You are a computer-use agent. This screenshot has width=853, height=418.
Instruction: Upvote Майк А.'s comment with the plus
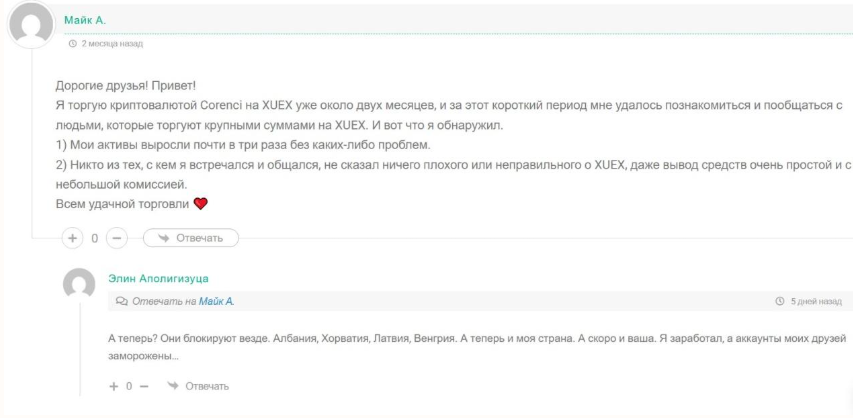pos(73,238)
